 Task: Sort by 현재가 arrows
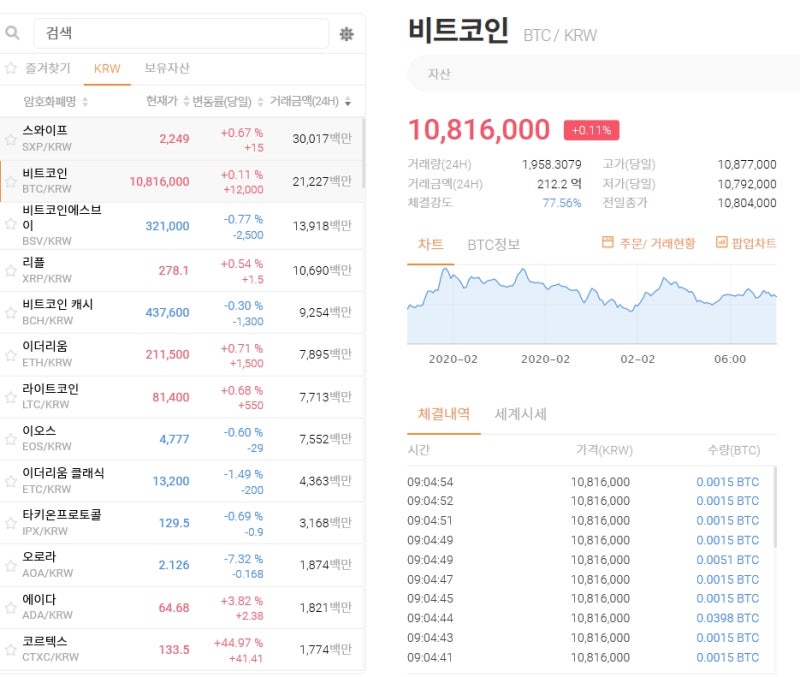point(186,101)
